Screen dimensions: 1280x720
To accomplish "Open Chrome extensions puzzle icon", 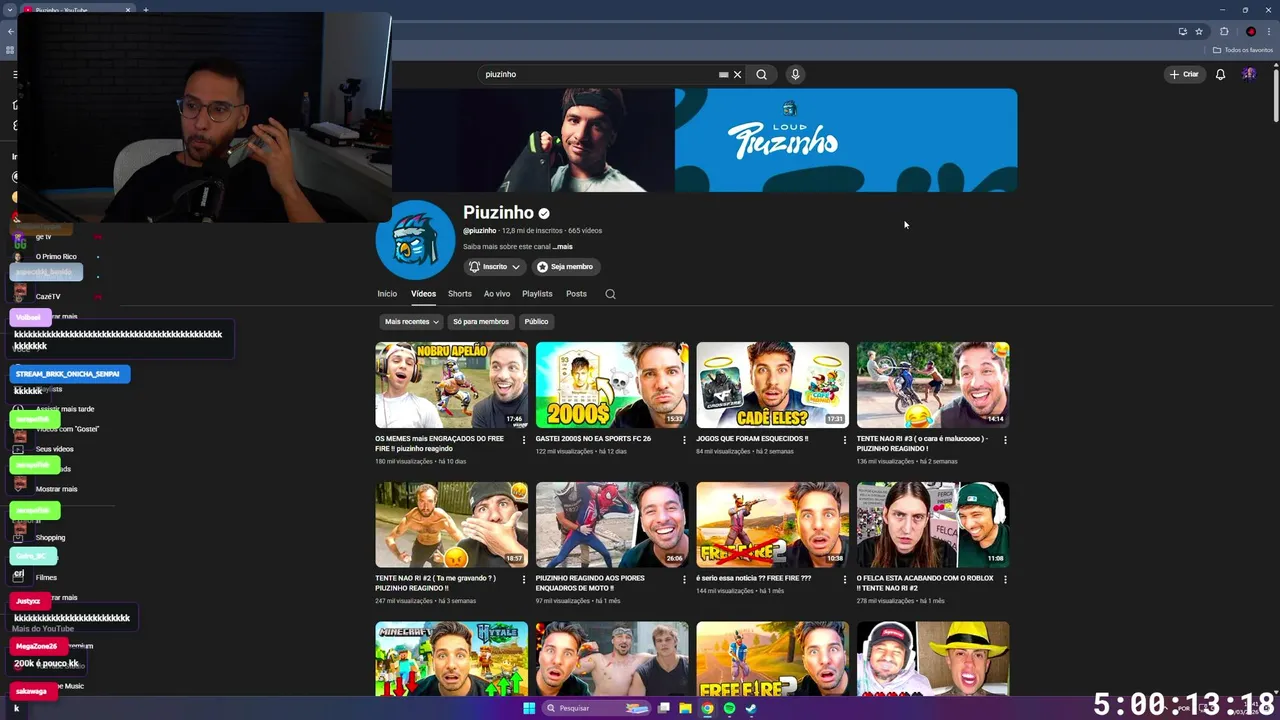I will (x=1224, y=31).
